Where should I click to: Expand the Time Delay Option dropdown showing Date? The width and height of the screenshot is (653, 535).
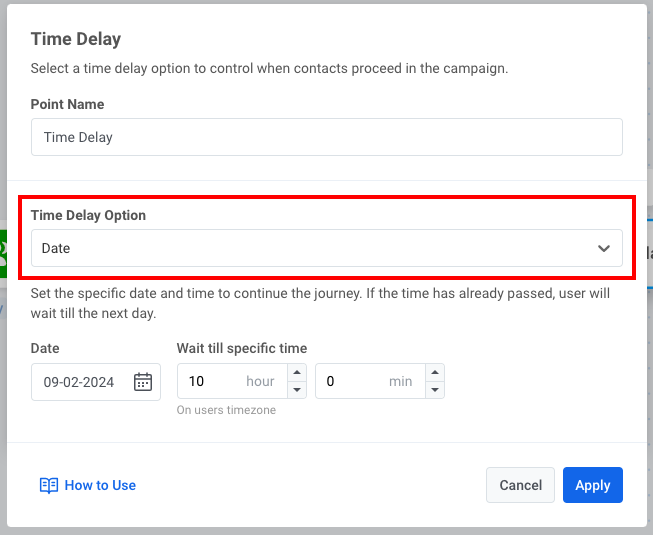[x=326, y=248]
